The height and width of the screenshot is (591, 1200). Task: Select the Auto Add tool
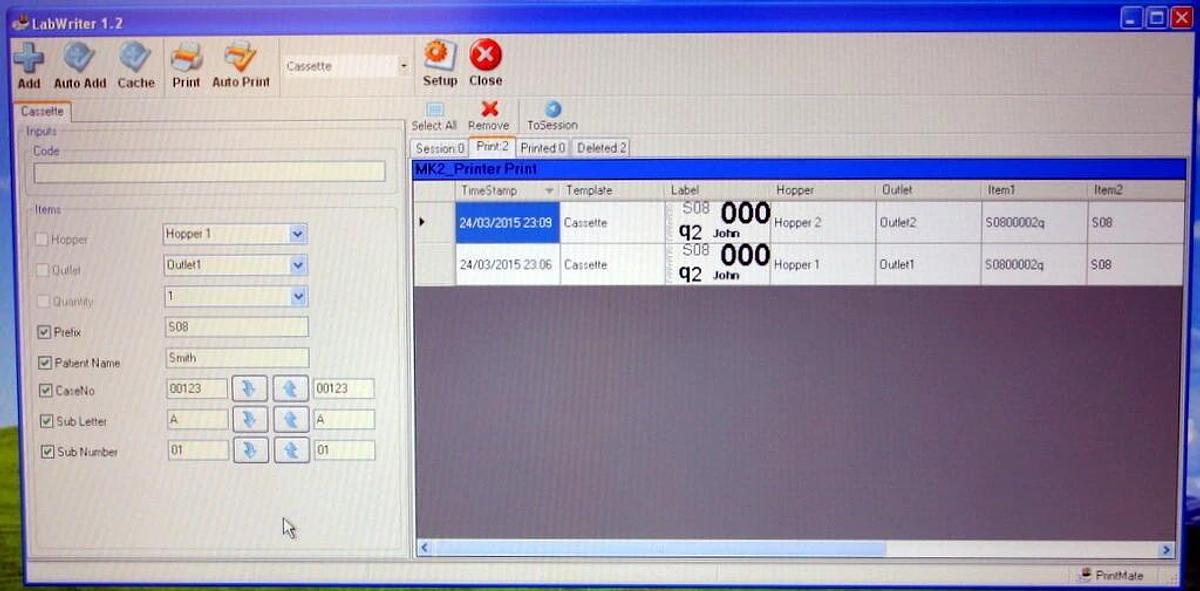(79, 62)
